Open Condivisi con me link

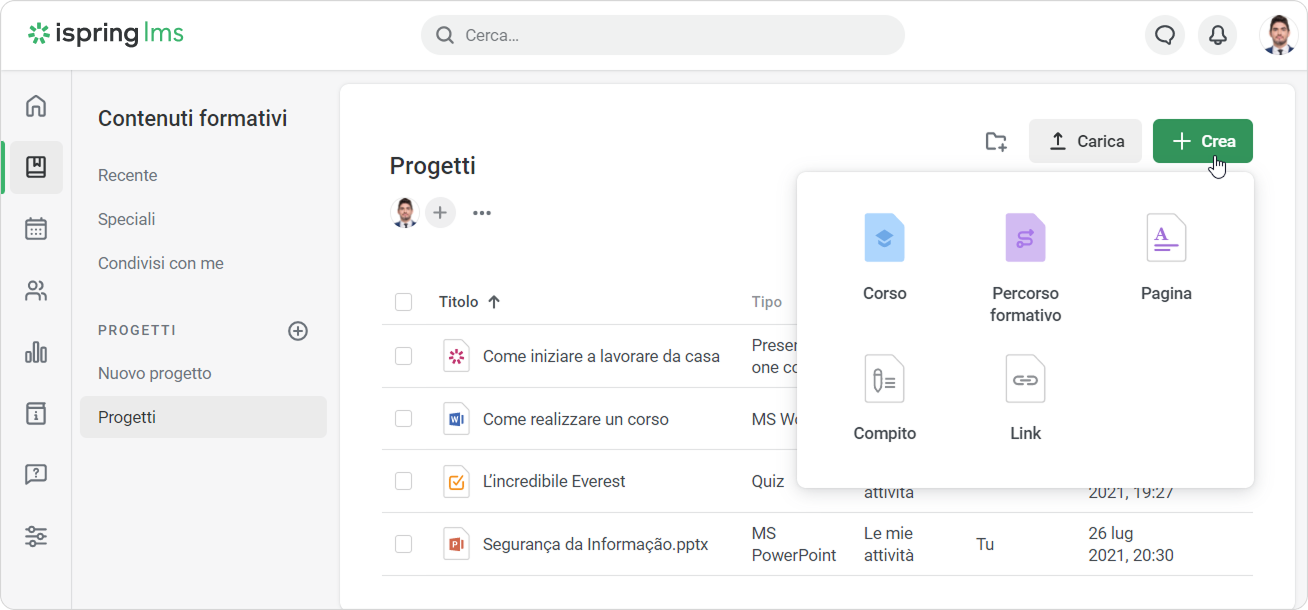click(161, 263)
